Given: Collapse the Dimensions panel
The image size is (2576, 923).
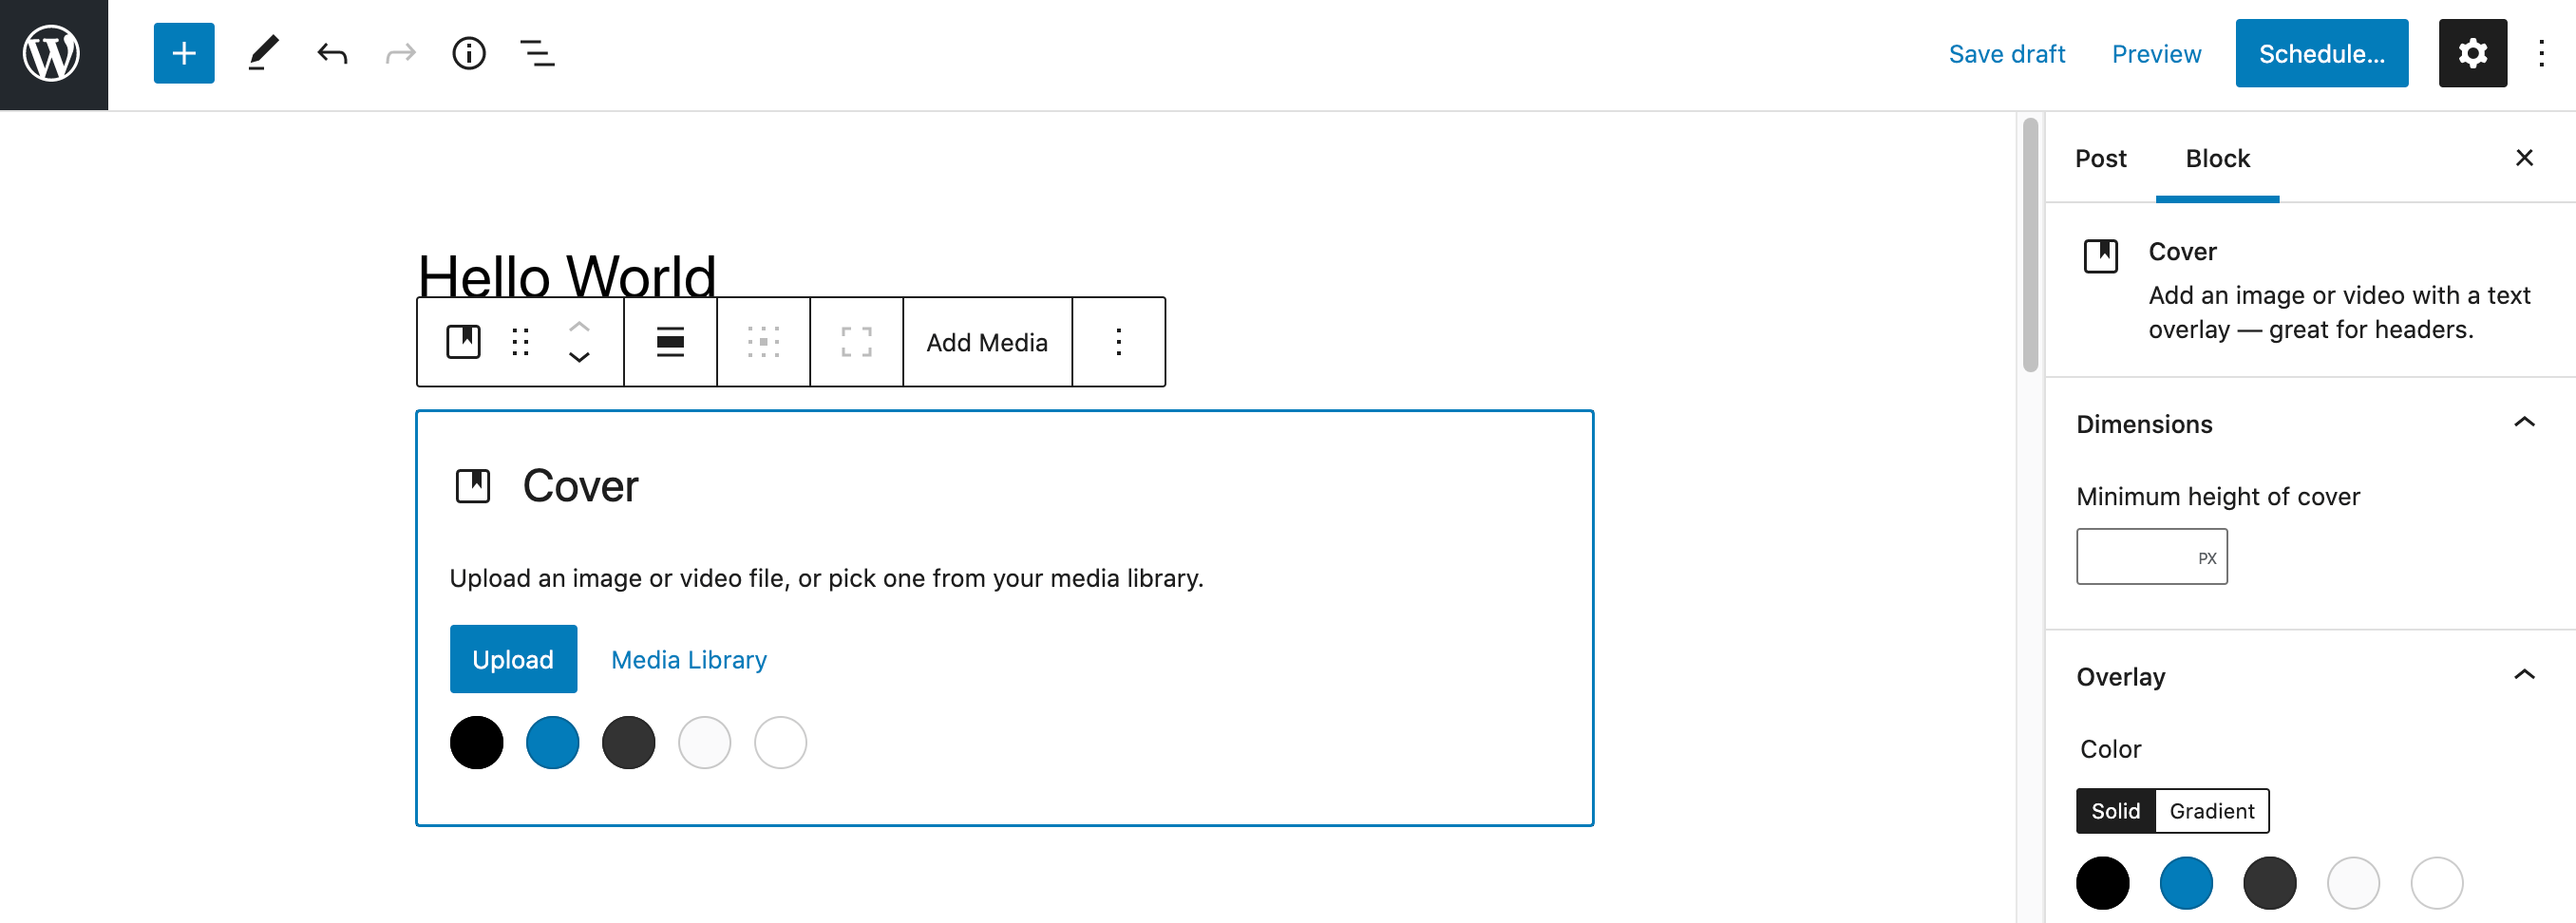Looking at the screenshot, I should (x=2523, y=423).
